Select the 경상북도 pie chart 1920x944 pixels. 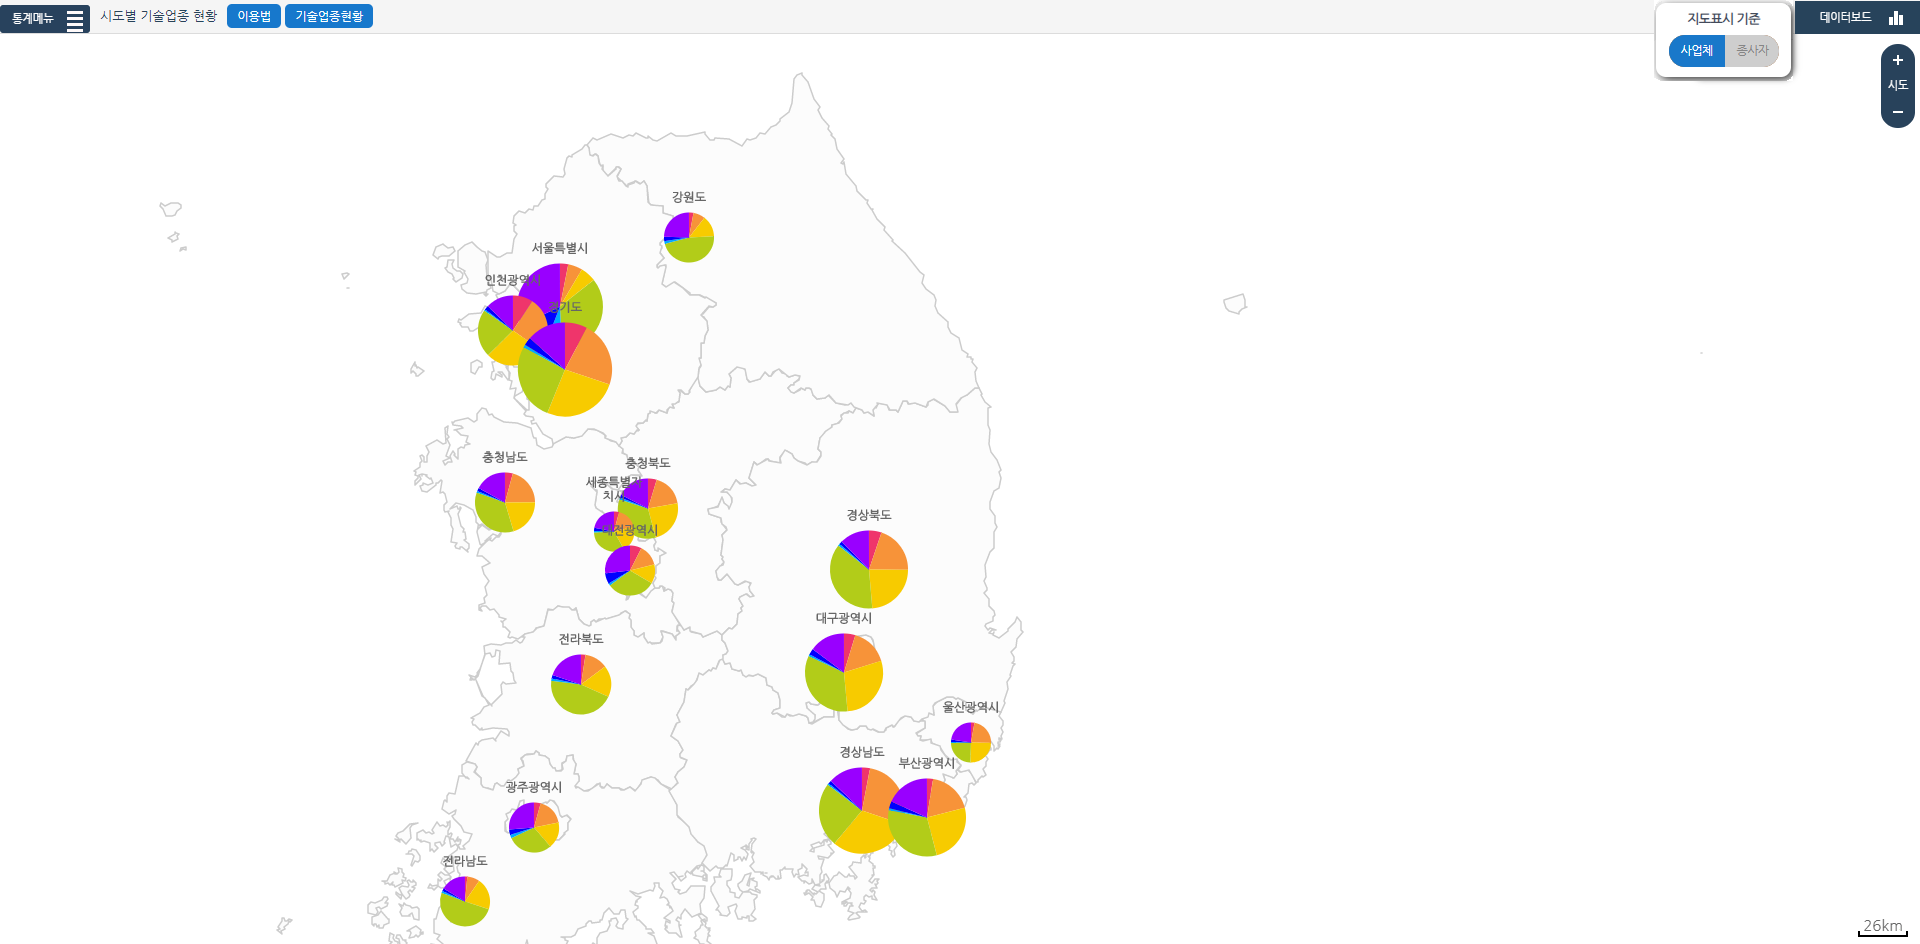[x=869, y=569]
